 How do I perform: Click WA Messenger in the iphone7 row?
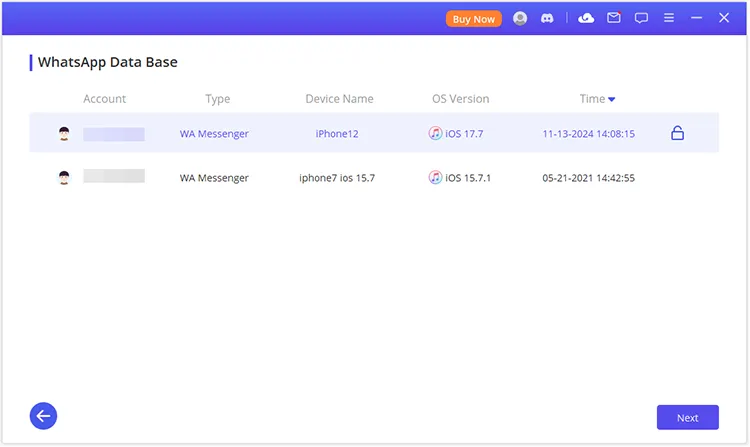tap(214, 178)
